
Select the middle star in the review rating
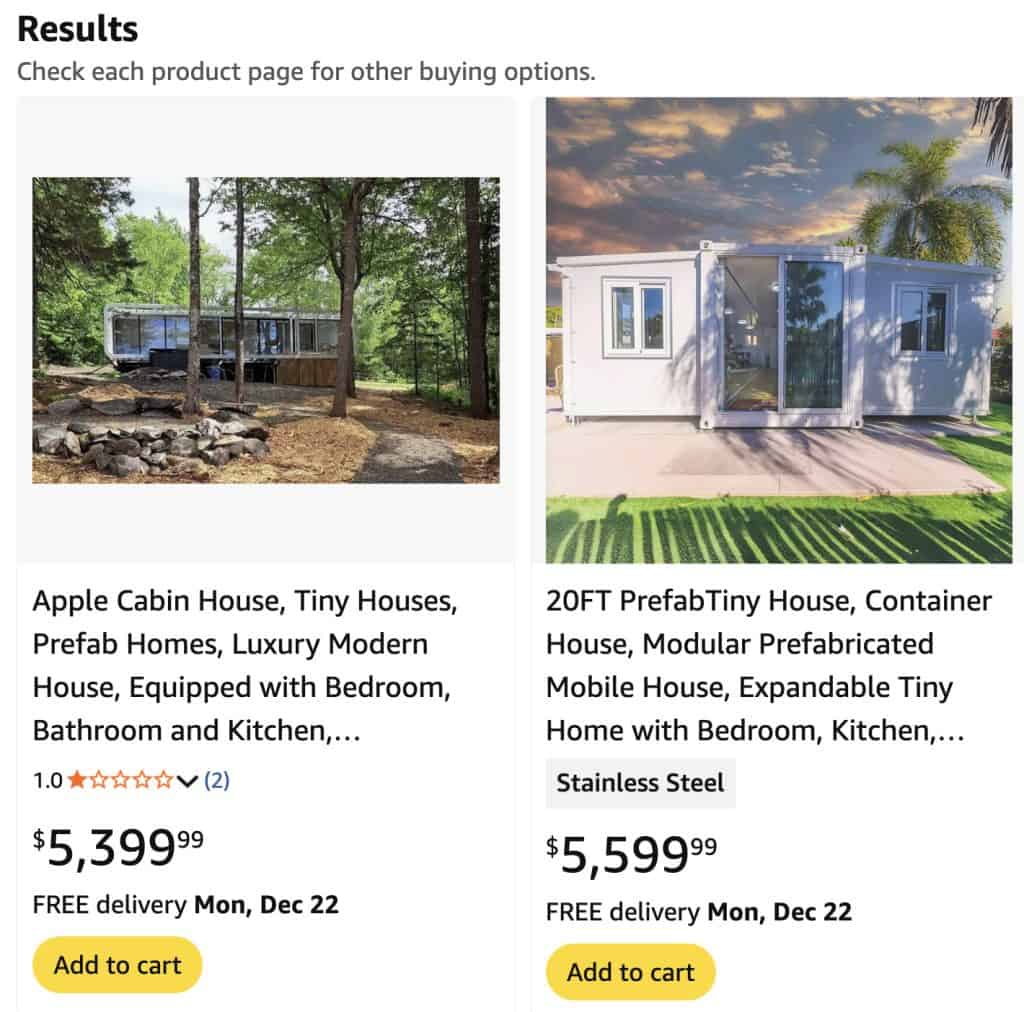pos(121,780)
